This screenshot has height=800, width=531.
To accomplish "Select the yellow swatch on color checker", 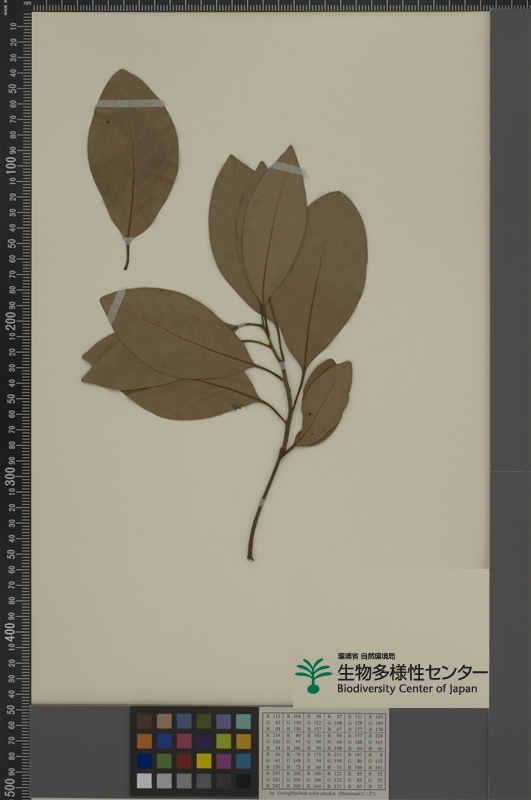I will [x=204, y=761].
